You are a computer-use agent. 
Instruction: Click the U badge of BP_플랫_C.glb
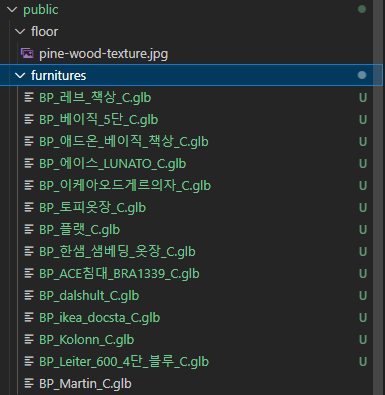coord(363,230)
